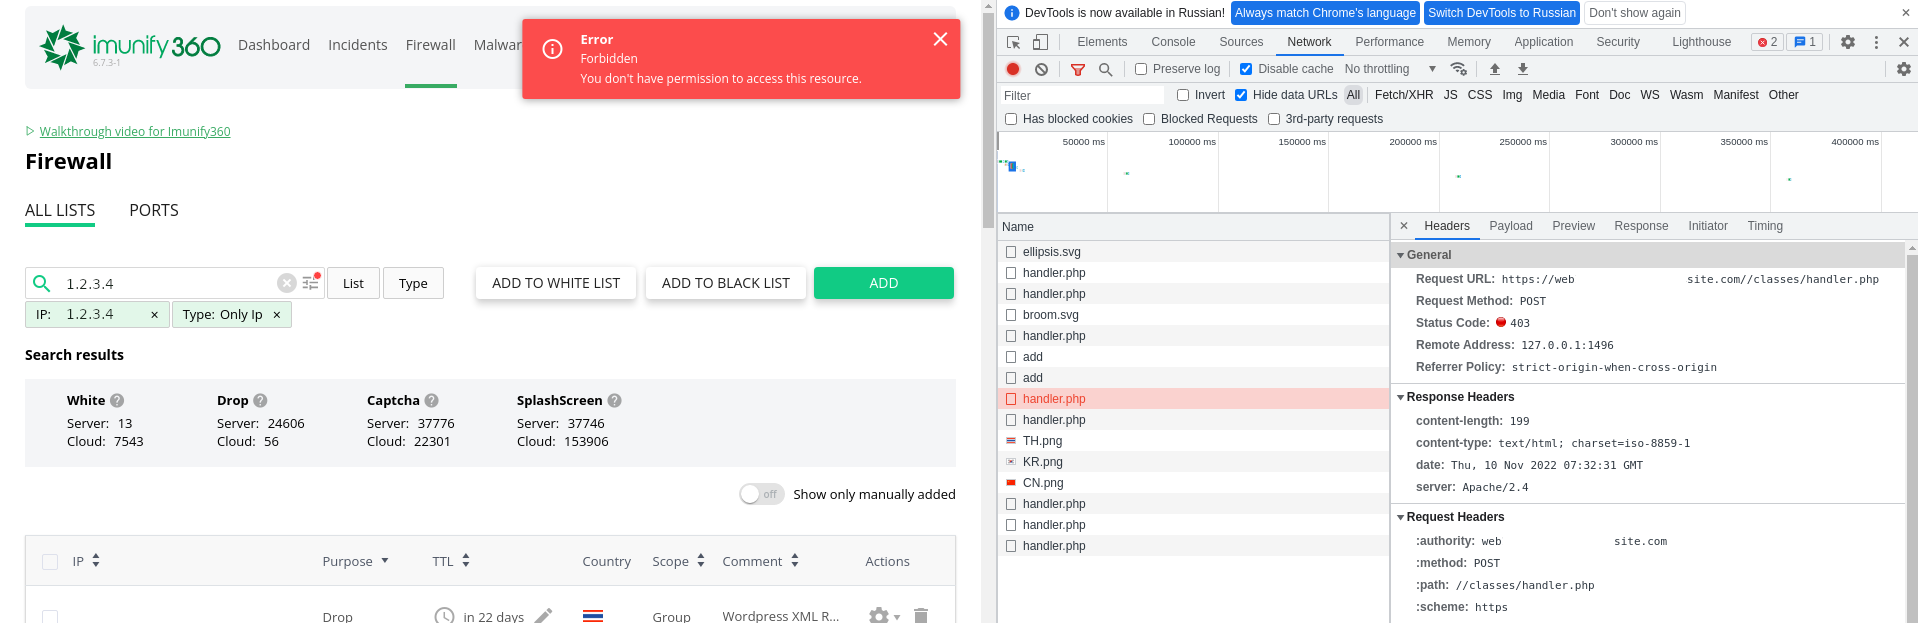Switch to the PORTS tab
Image resolution: width=1918 pixels, height=623 pixels.
154,210
